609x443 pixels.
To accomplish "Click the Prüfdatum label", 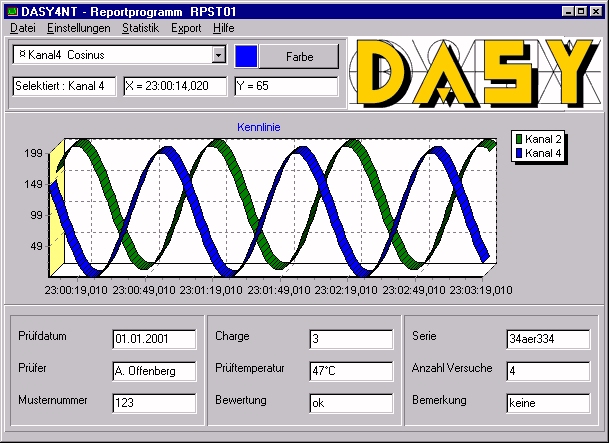I will [42, 336].
